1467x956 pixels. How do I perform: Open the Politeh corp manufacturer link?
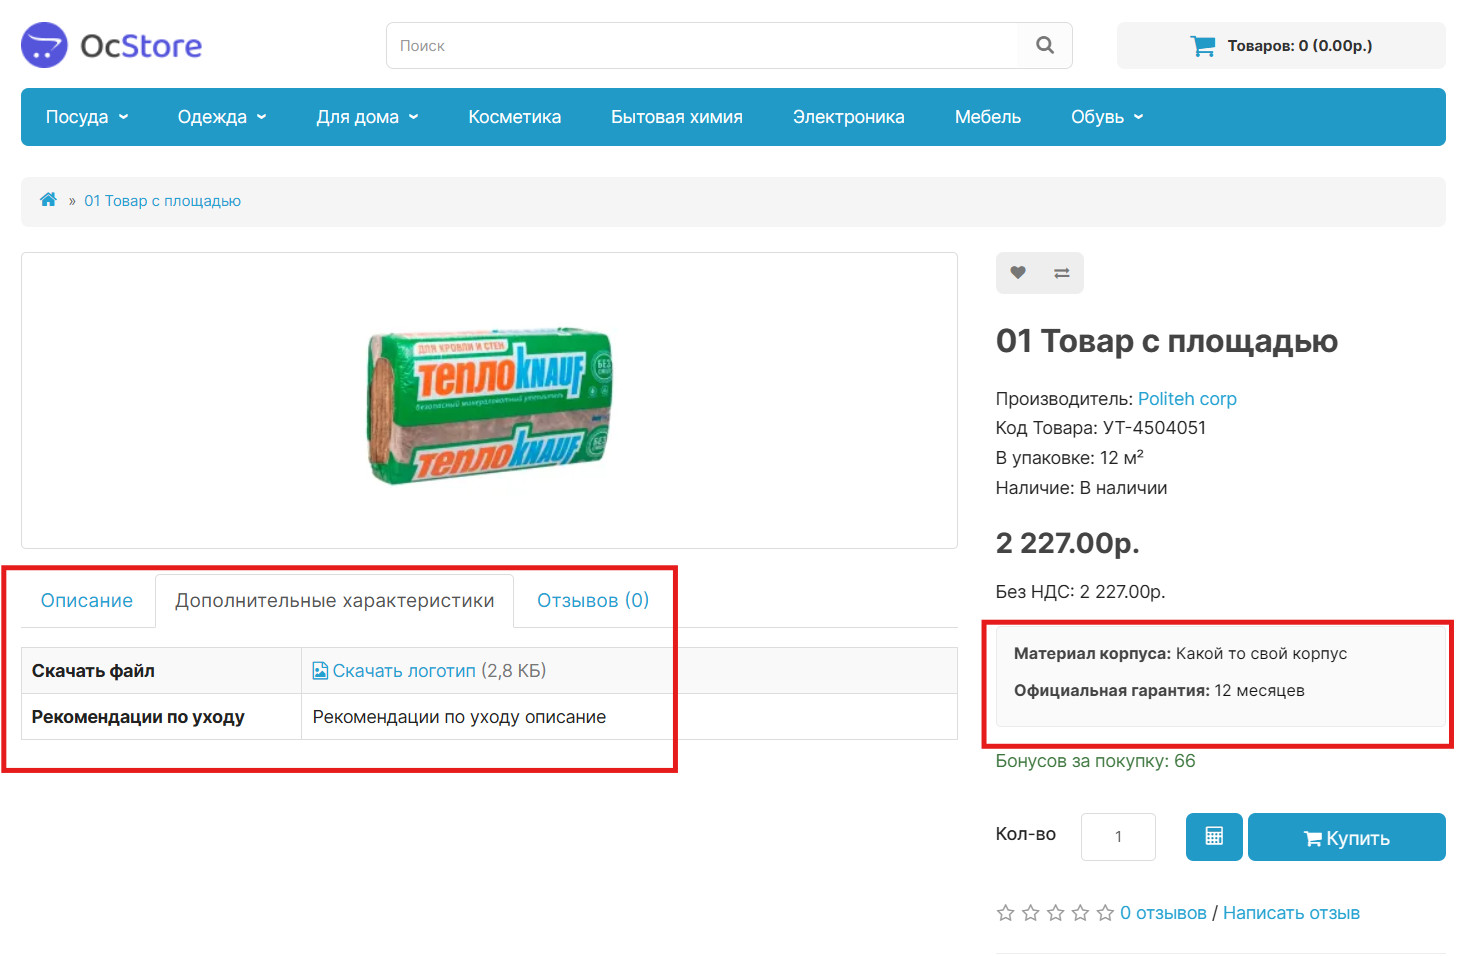coord(1187,399)
